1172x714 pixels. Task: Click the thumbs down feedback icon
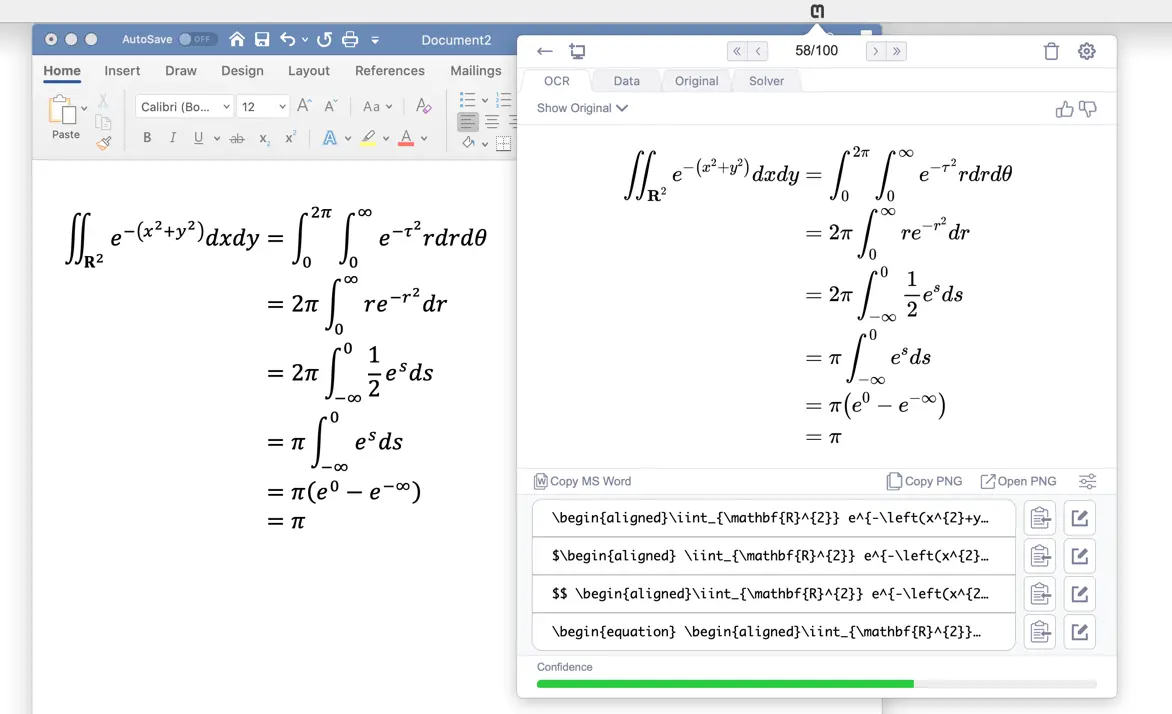1088,109
